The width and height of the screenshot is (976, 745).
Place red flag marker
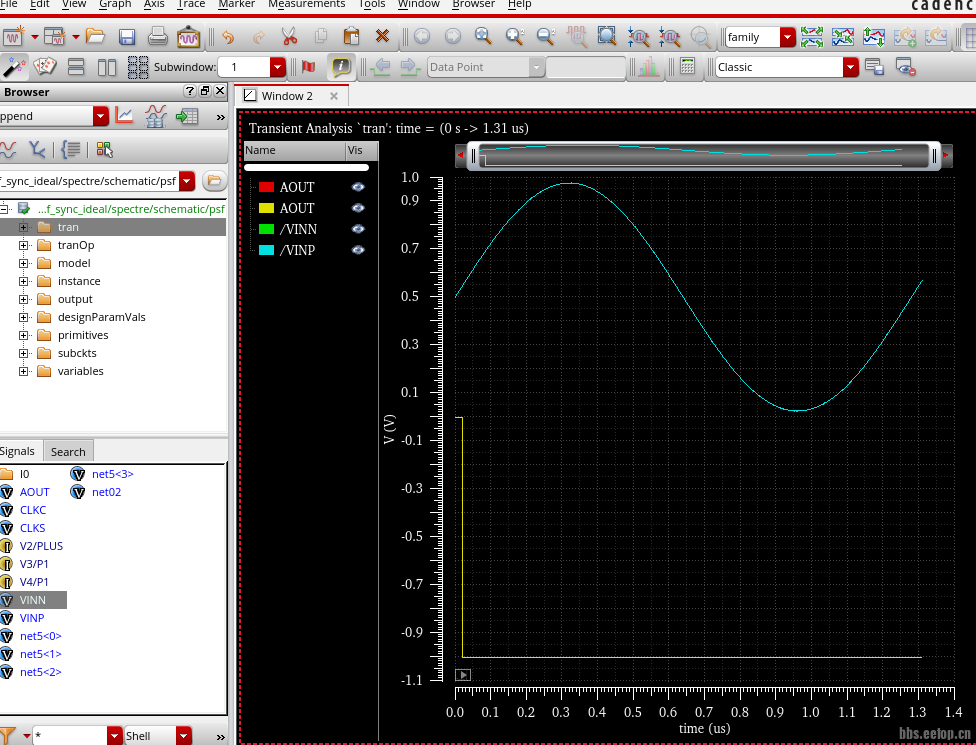pyautogui.click(x=309, y=67)
